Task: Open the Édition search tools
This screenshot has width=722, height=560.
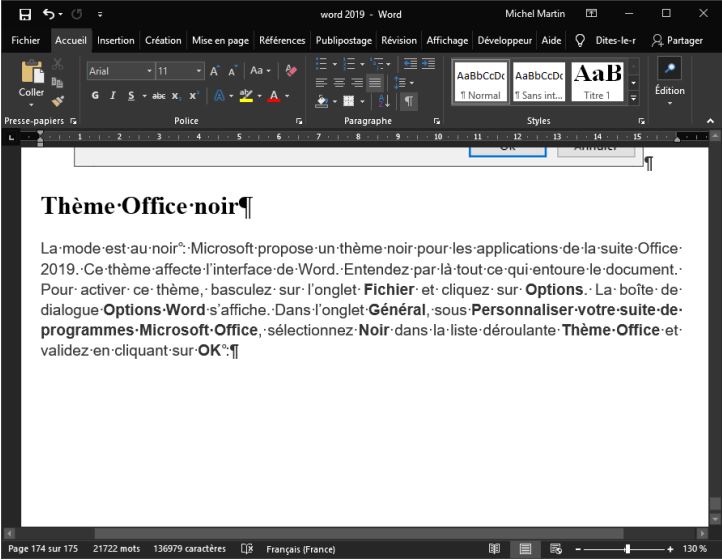Action: 669,81
